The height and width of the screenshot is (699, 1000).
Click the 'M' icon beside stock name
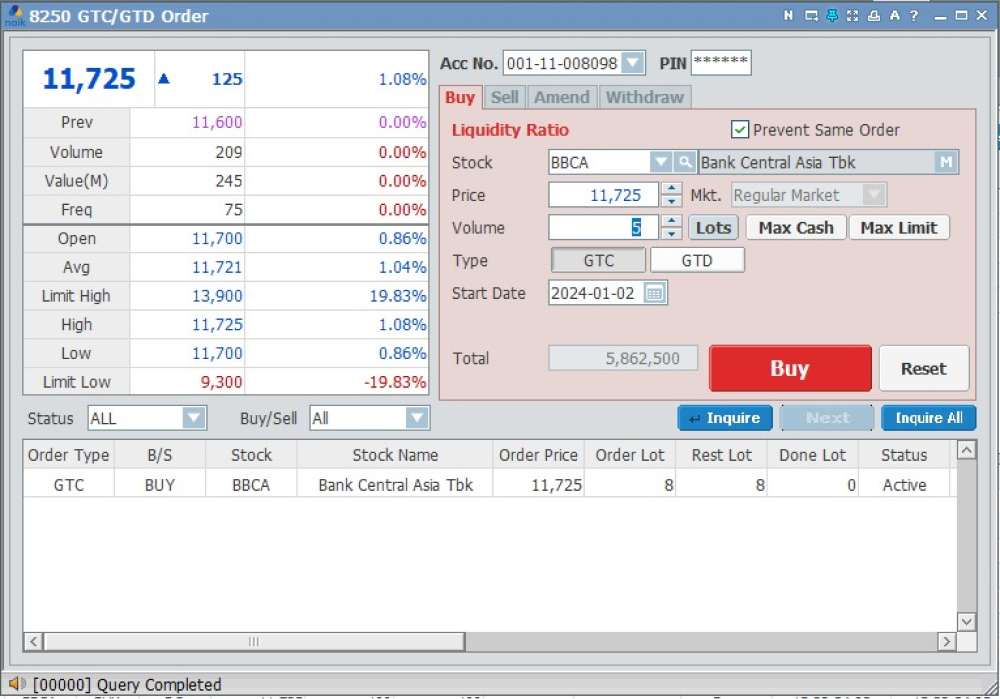(x=946, y=162)
